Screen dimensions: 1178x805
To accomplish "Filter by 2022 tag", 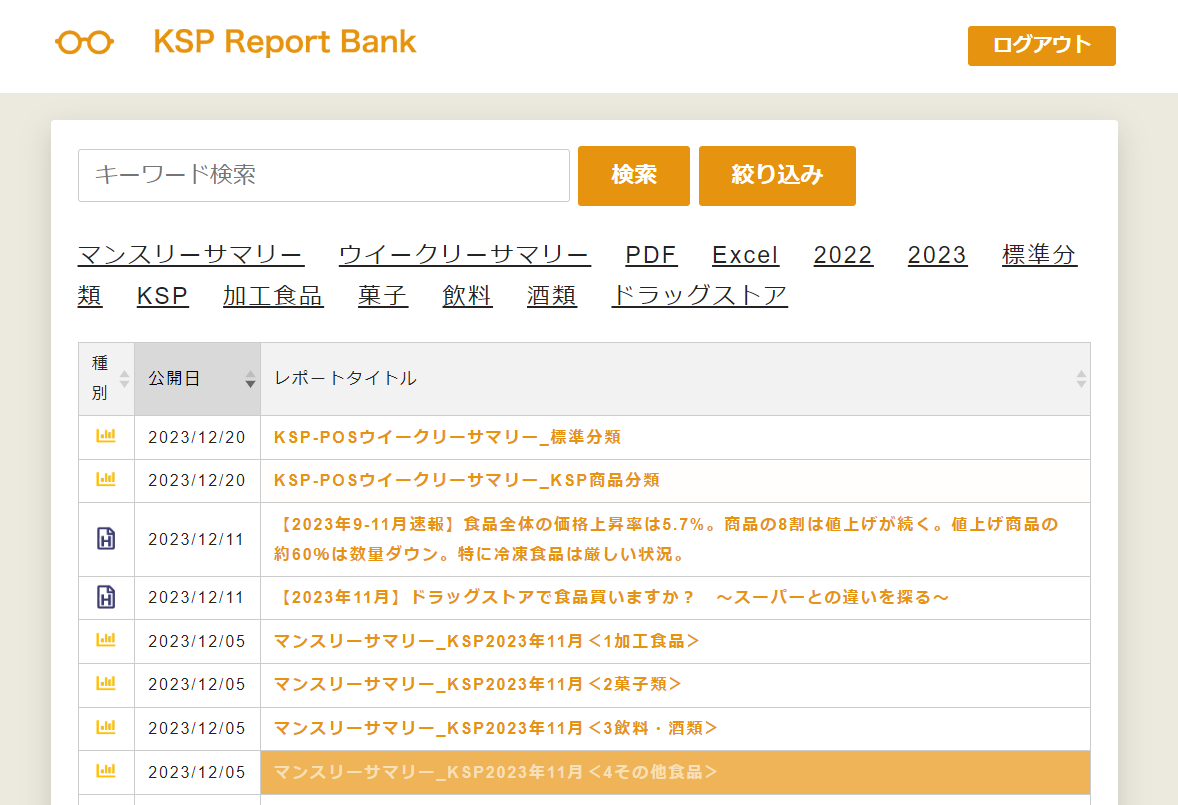I will click(843, 255).
